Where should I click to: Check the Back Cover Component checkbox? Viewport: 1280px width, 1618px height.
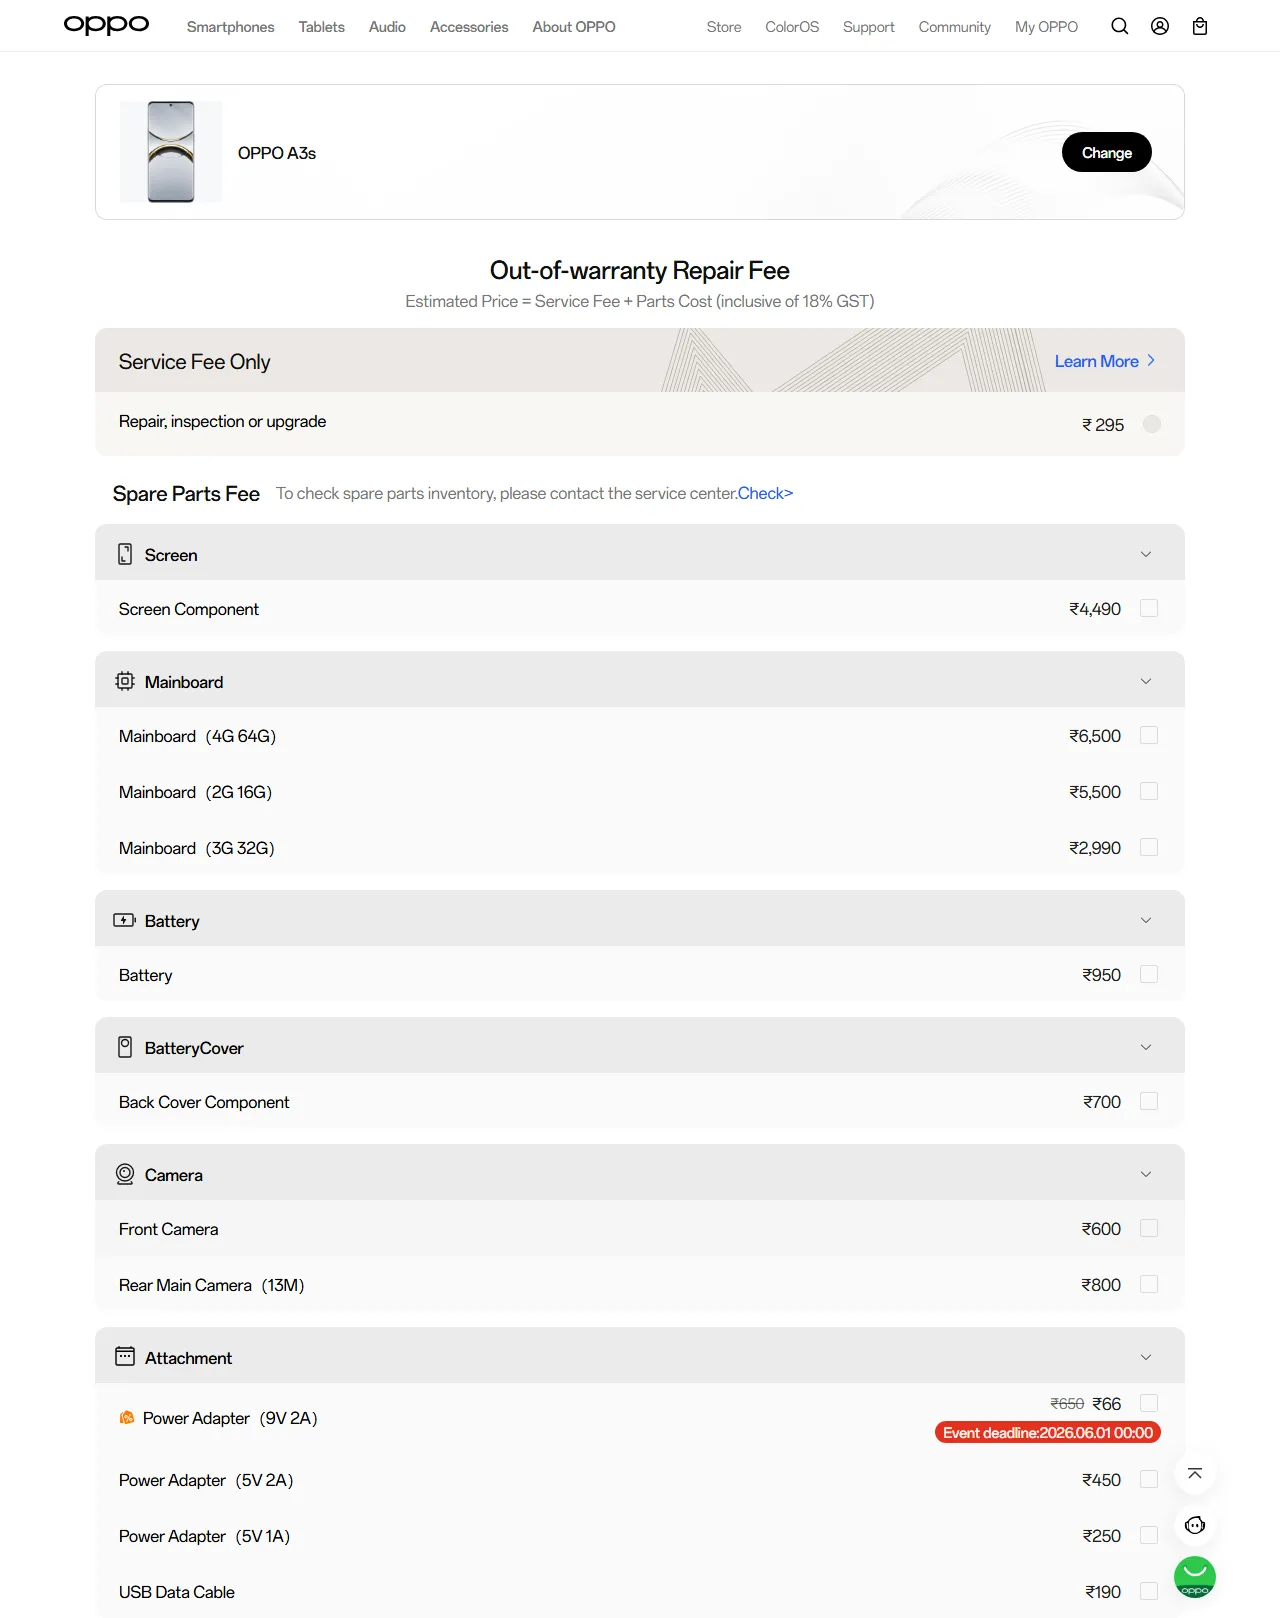pos(1149,1101)
